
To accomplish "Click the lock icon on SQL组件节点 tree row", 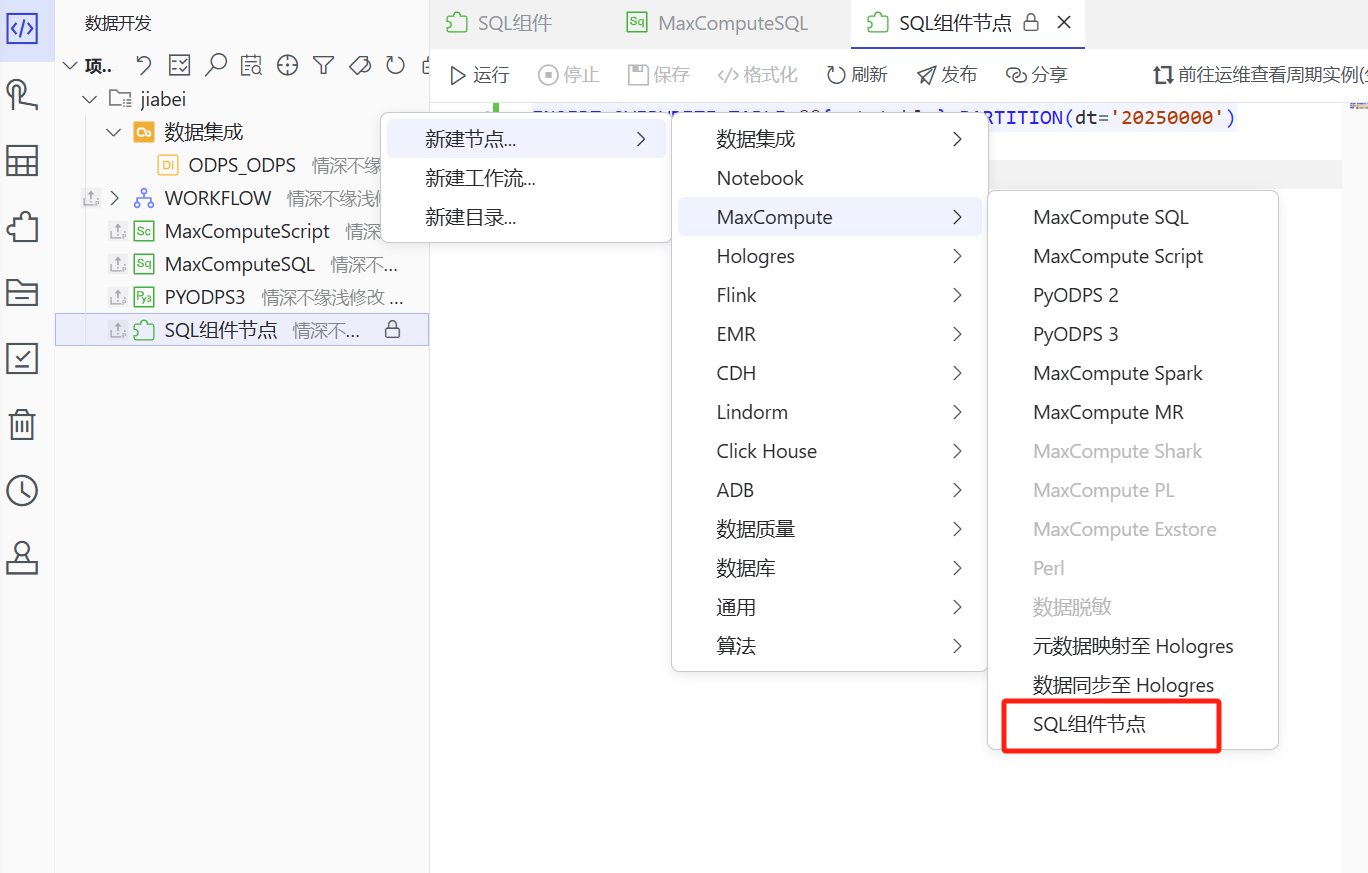I will pos(393,329).
